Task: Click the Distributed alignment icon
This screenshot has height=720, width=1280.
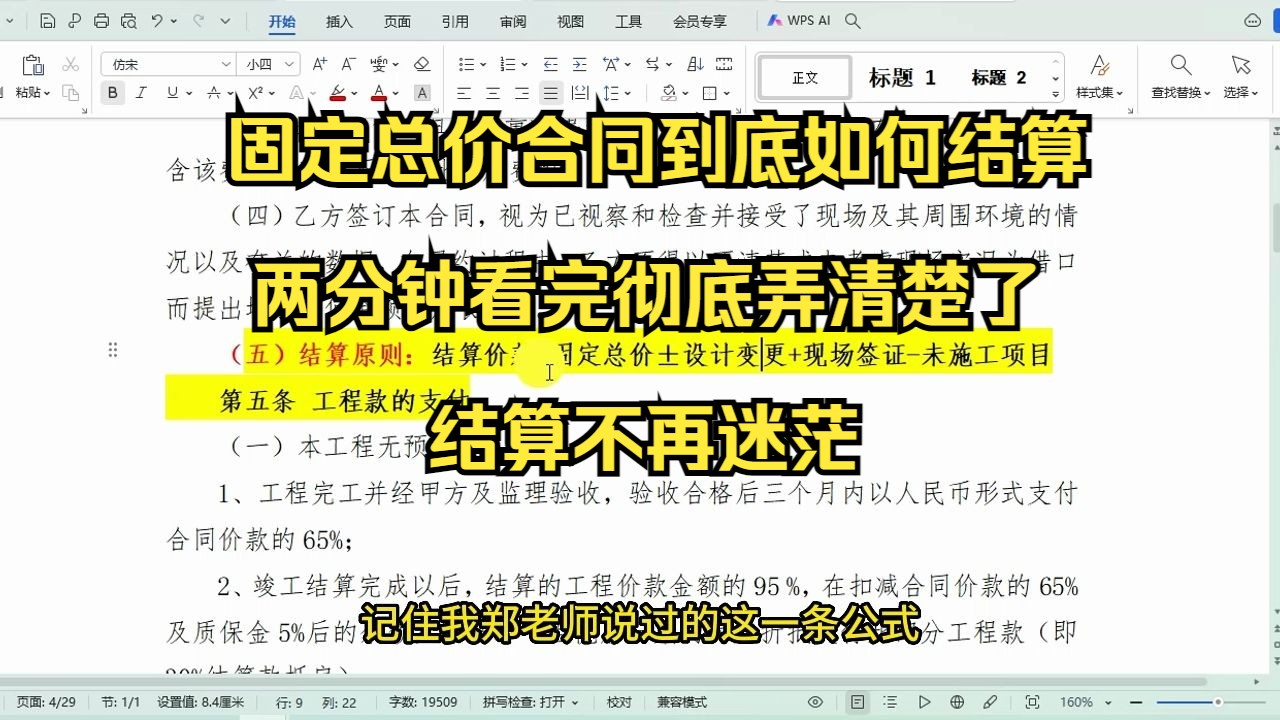Action: click(579, 93)
